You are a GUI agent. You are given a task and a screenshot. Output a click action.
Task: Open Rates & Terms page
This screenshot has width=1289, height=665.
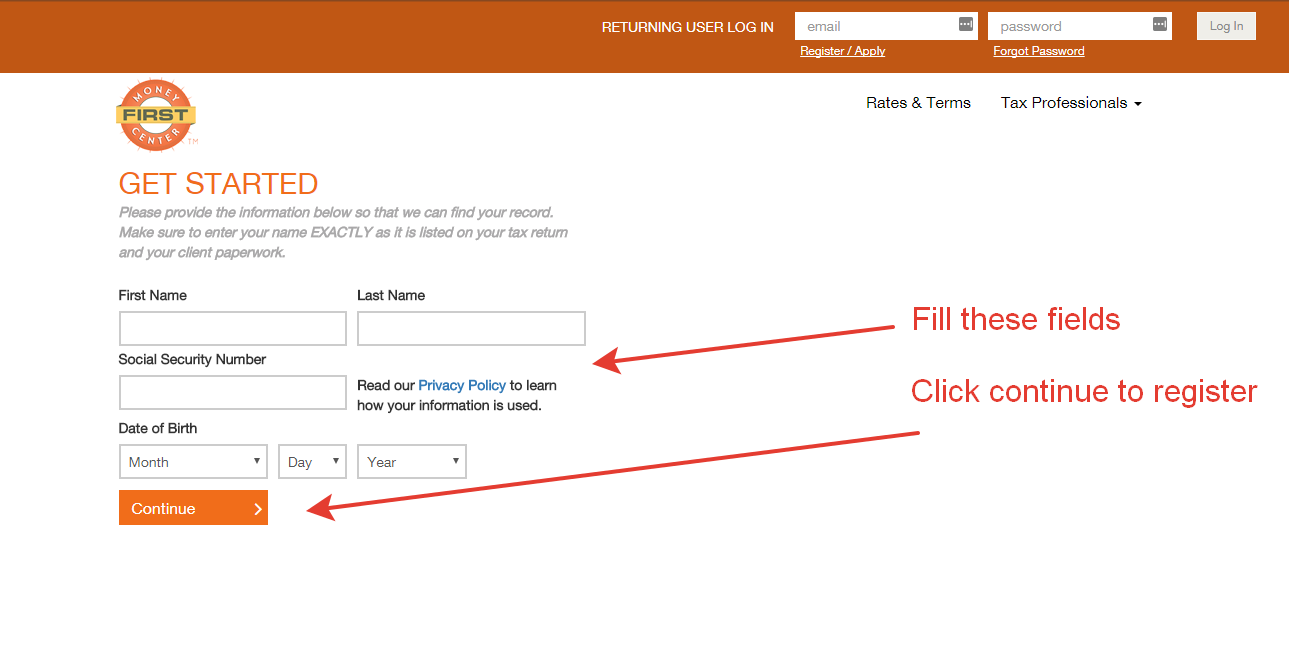[918, 103]
